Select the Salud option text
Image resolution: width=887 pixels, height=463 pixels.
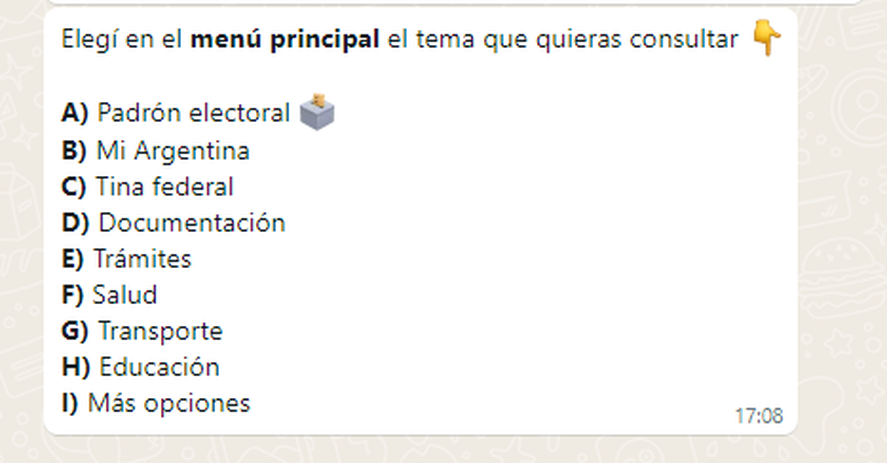click(124, 295)
